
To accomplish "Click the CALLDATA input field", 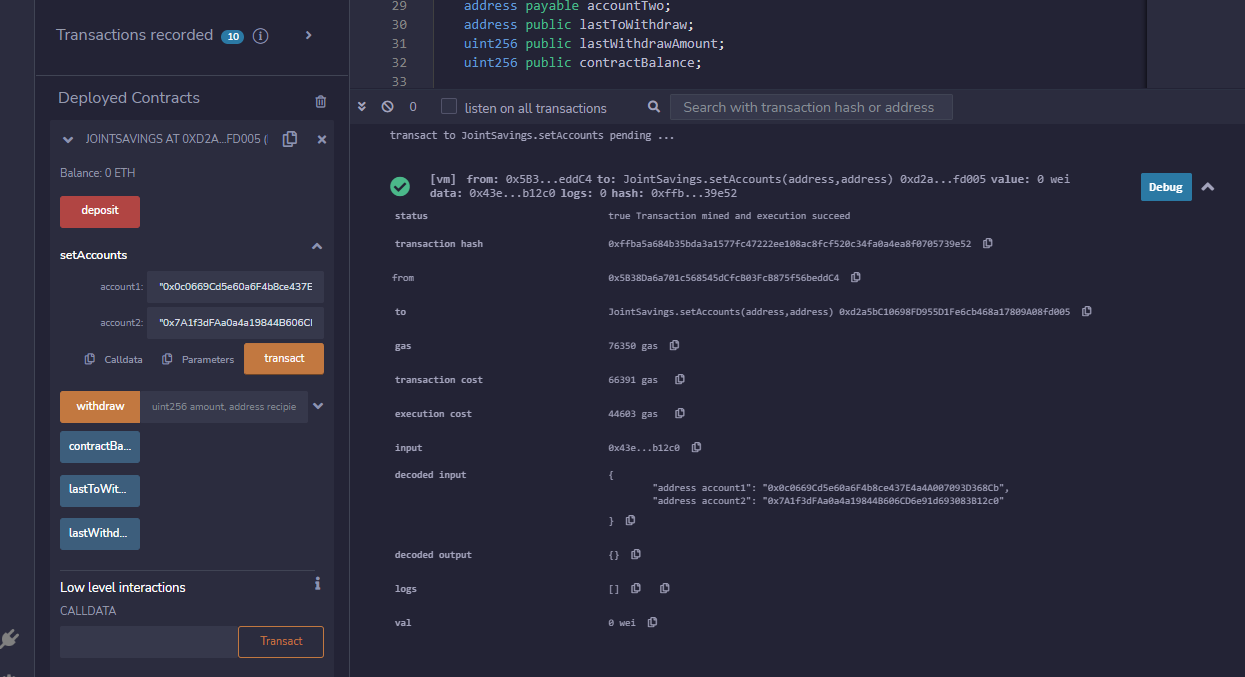I will tap(149, 642).
